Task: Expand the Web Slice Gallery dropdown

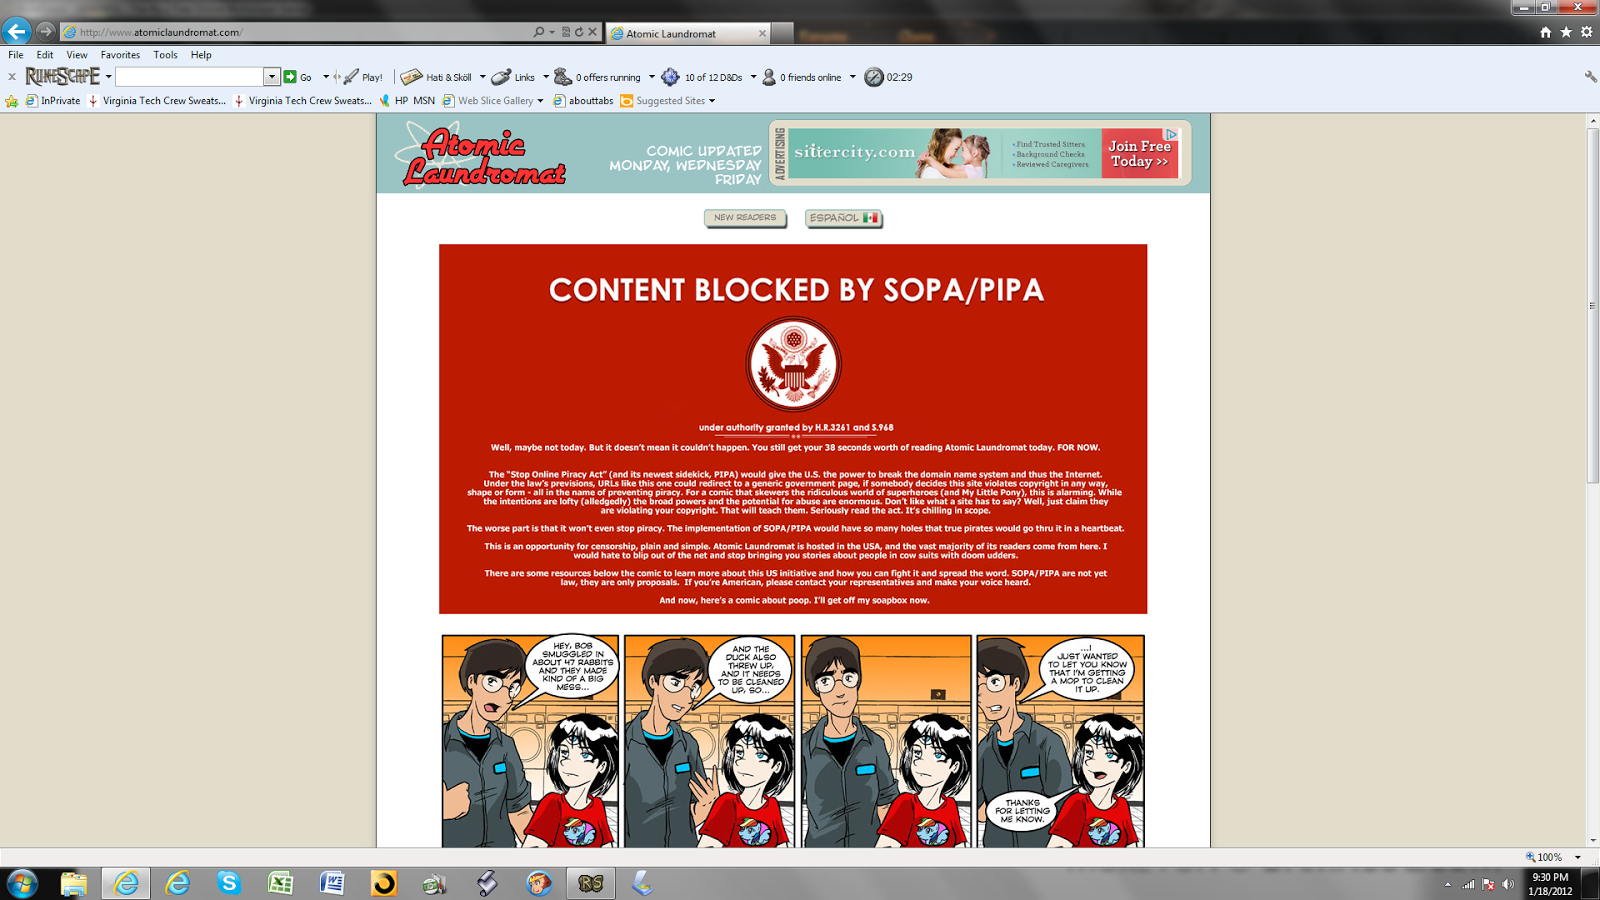Action: 540,101
